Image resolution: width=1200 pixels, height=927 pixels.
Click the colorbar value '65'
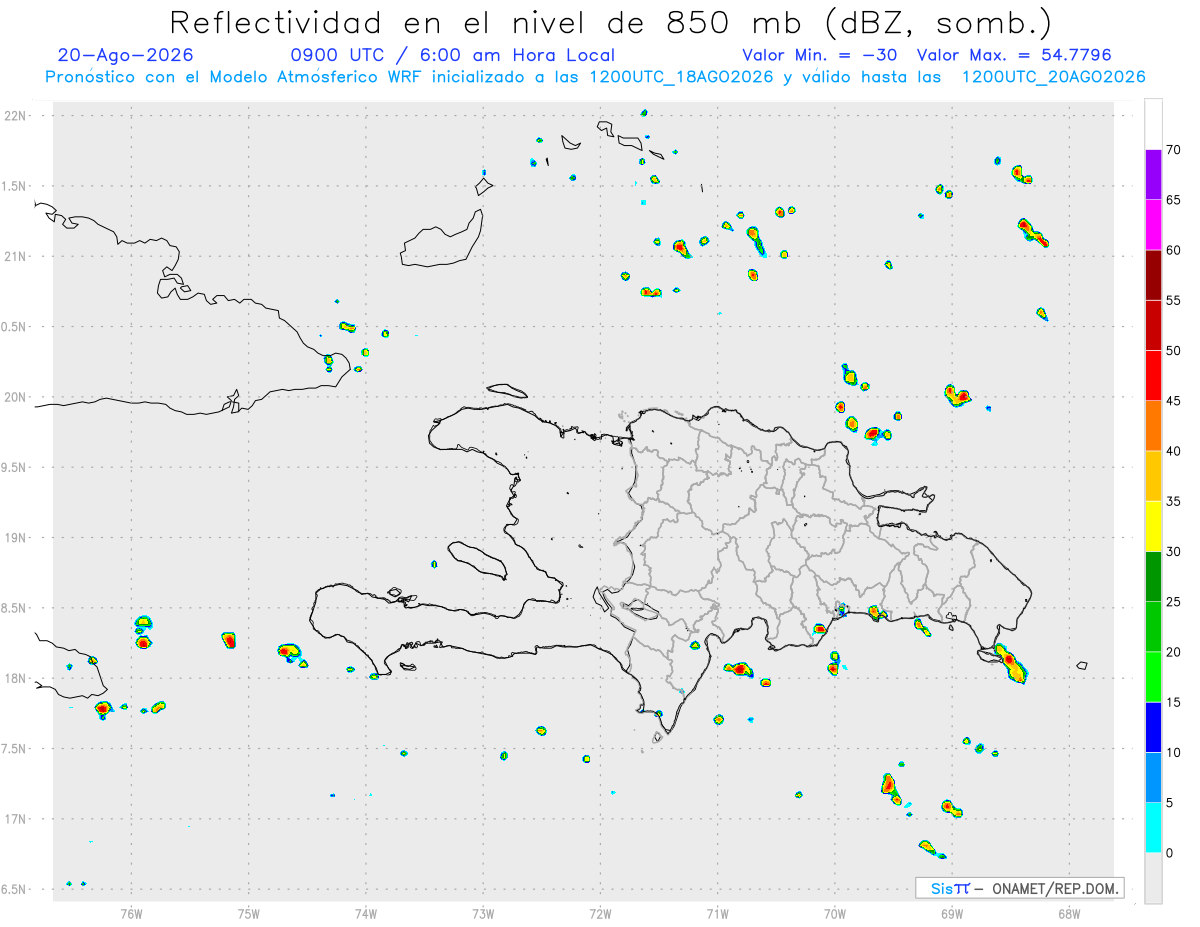[1173, 200]
